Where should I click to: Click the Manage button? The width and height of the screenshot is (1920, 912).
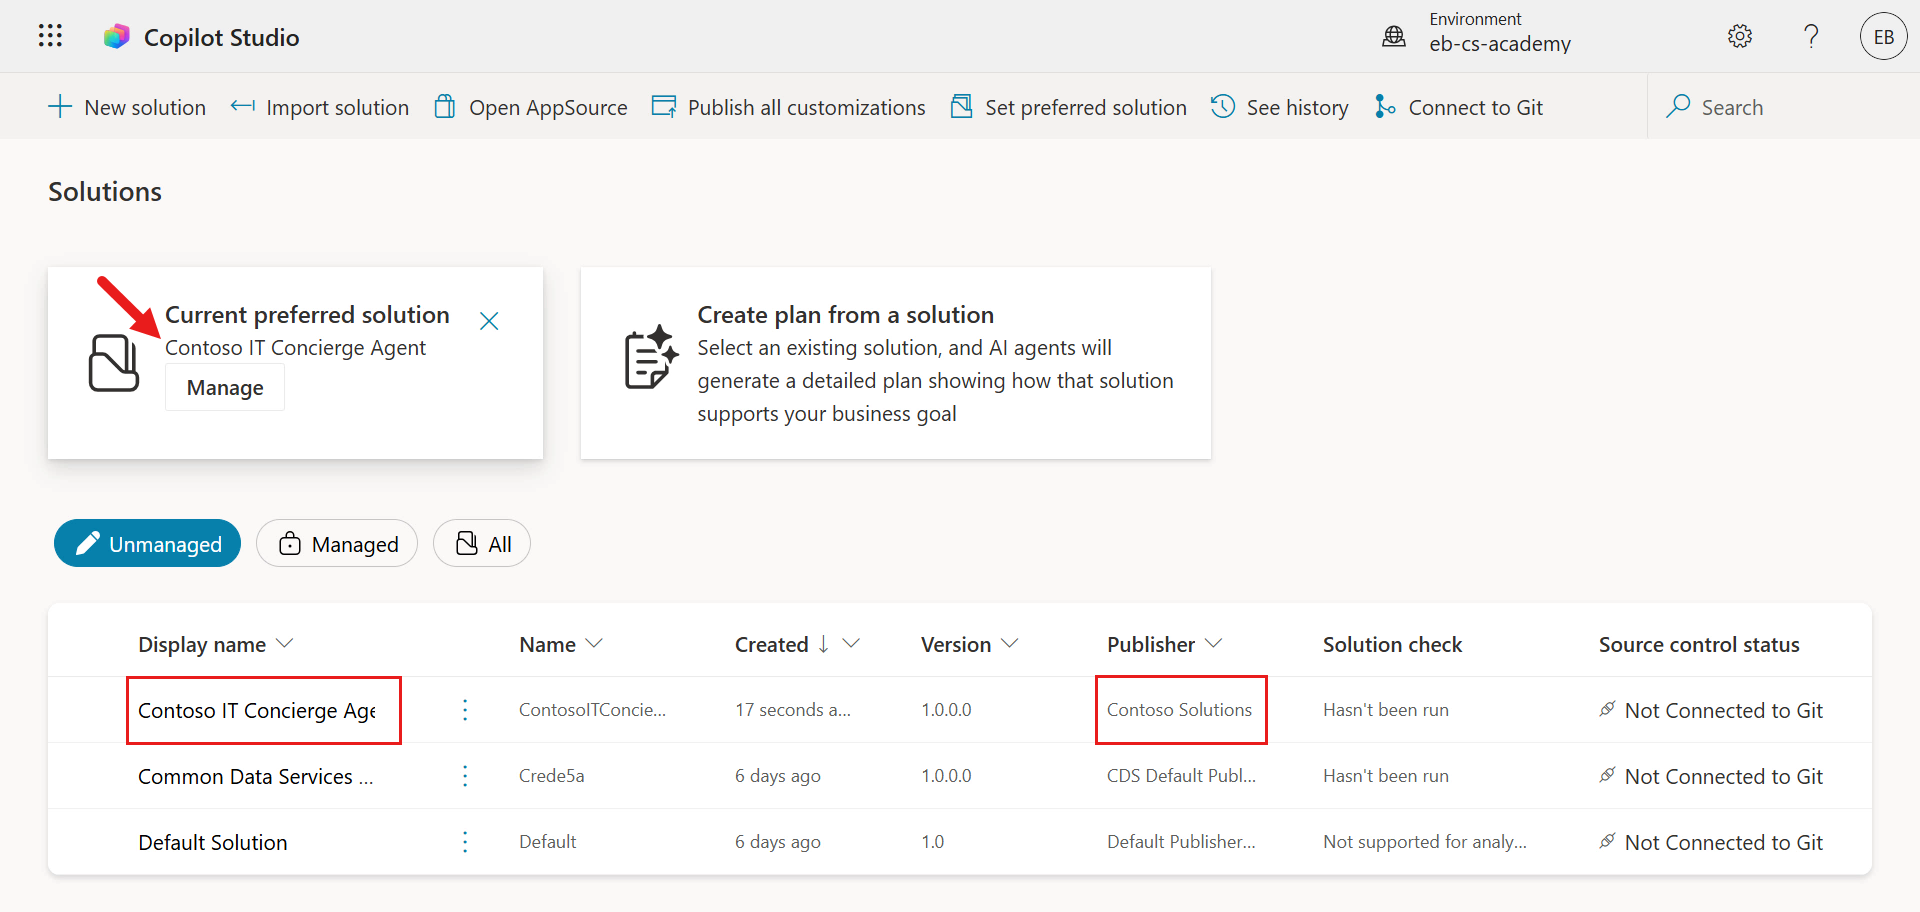pos(225,388)
